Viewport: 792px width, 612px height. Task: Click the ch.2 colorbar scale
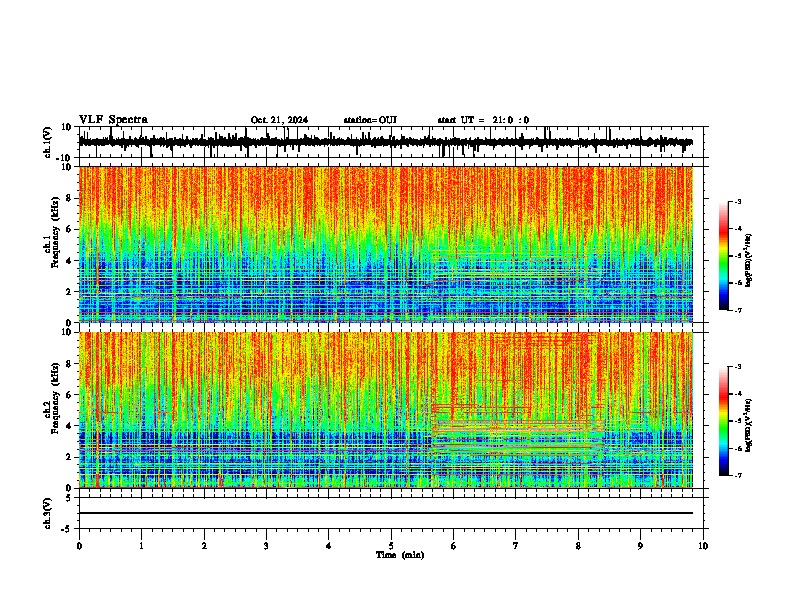724,421
